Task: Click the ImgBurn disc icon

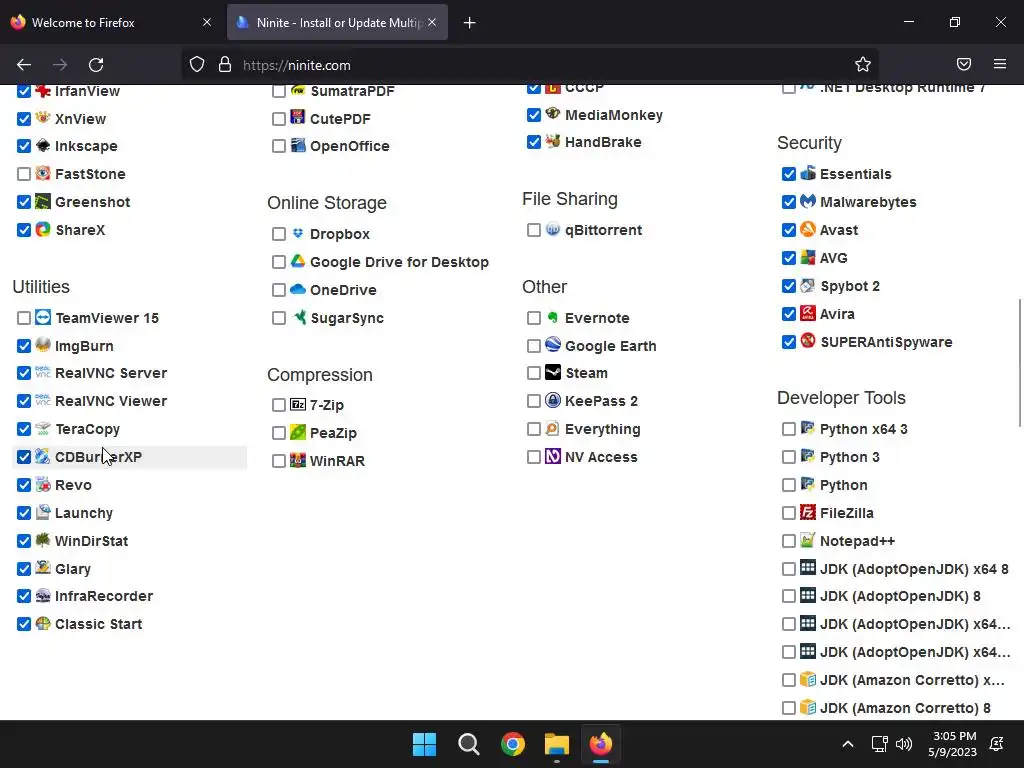Action: (x=42, y=345)
